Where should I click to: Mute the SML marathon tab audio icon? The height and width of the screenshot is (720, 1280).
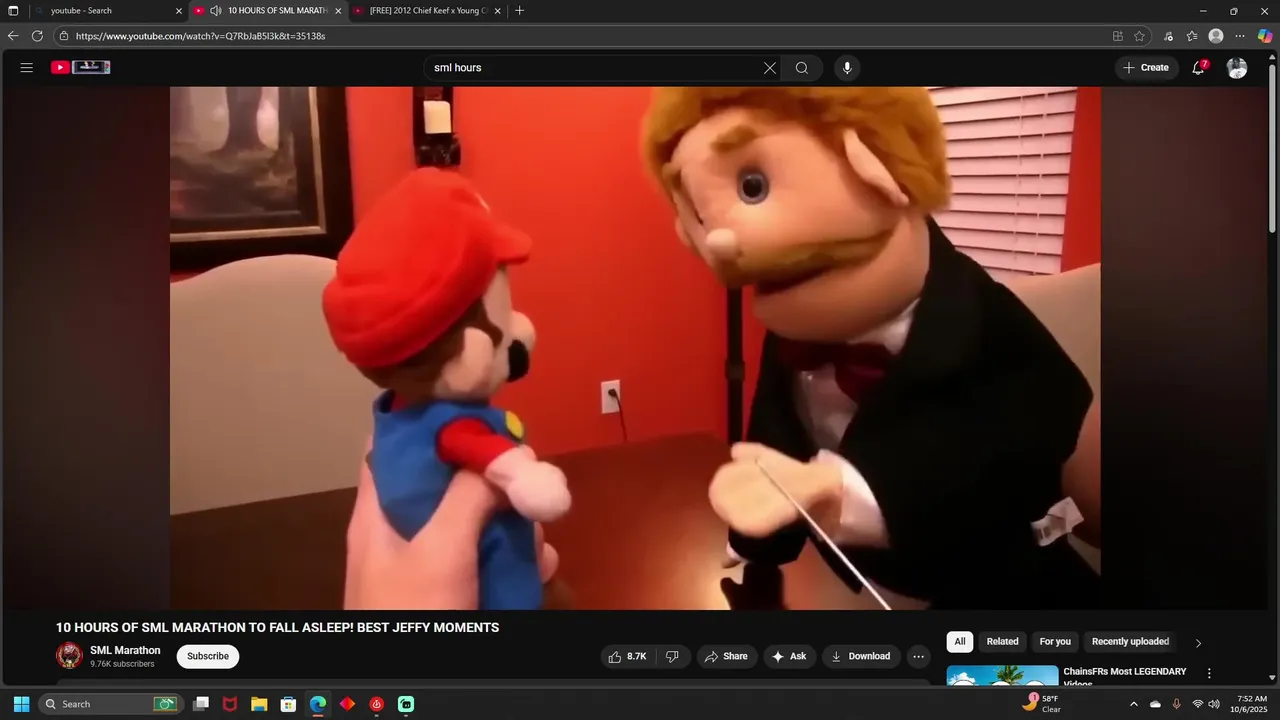point(215,11)
